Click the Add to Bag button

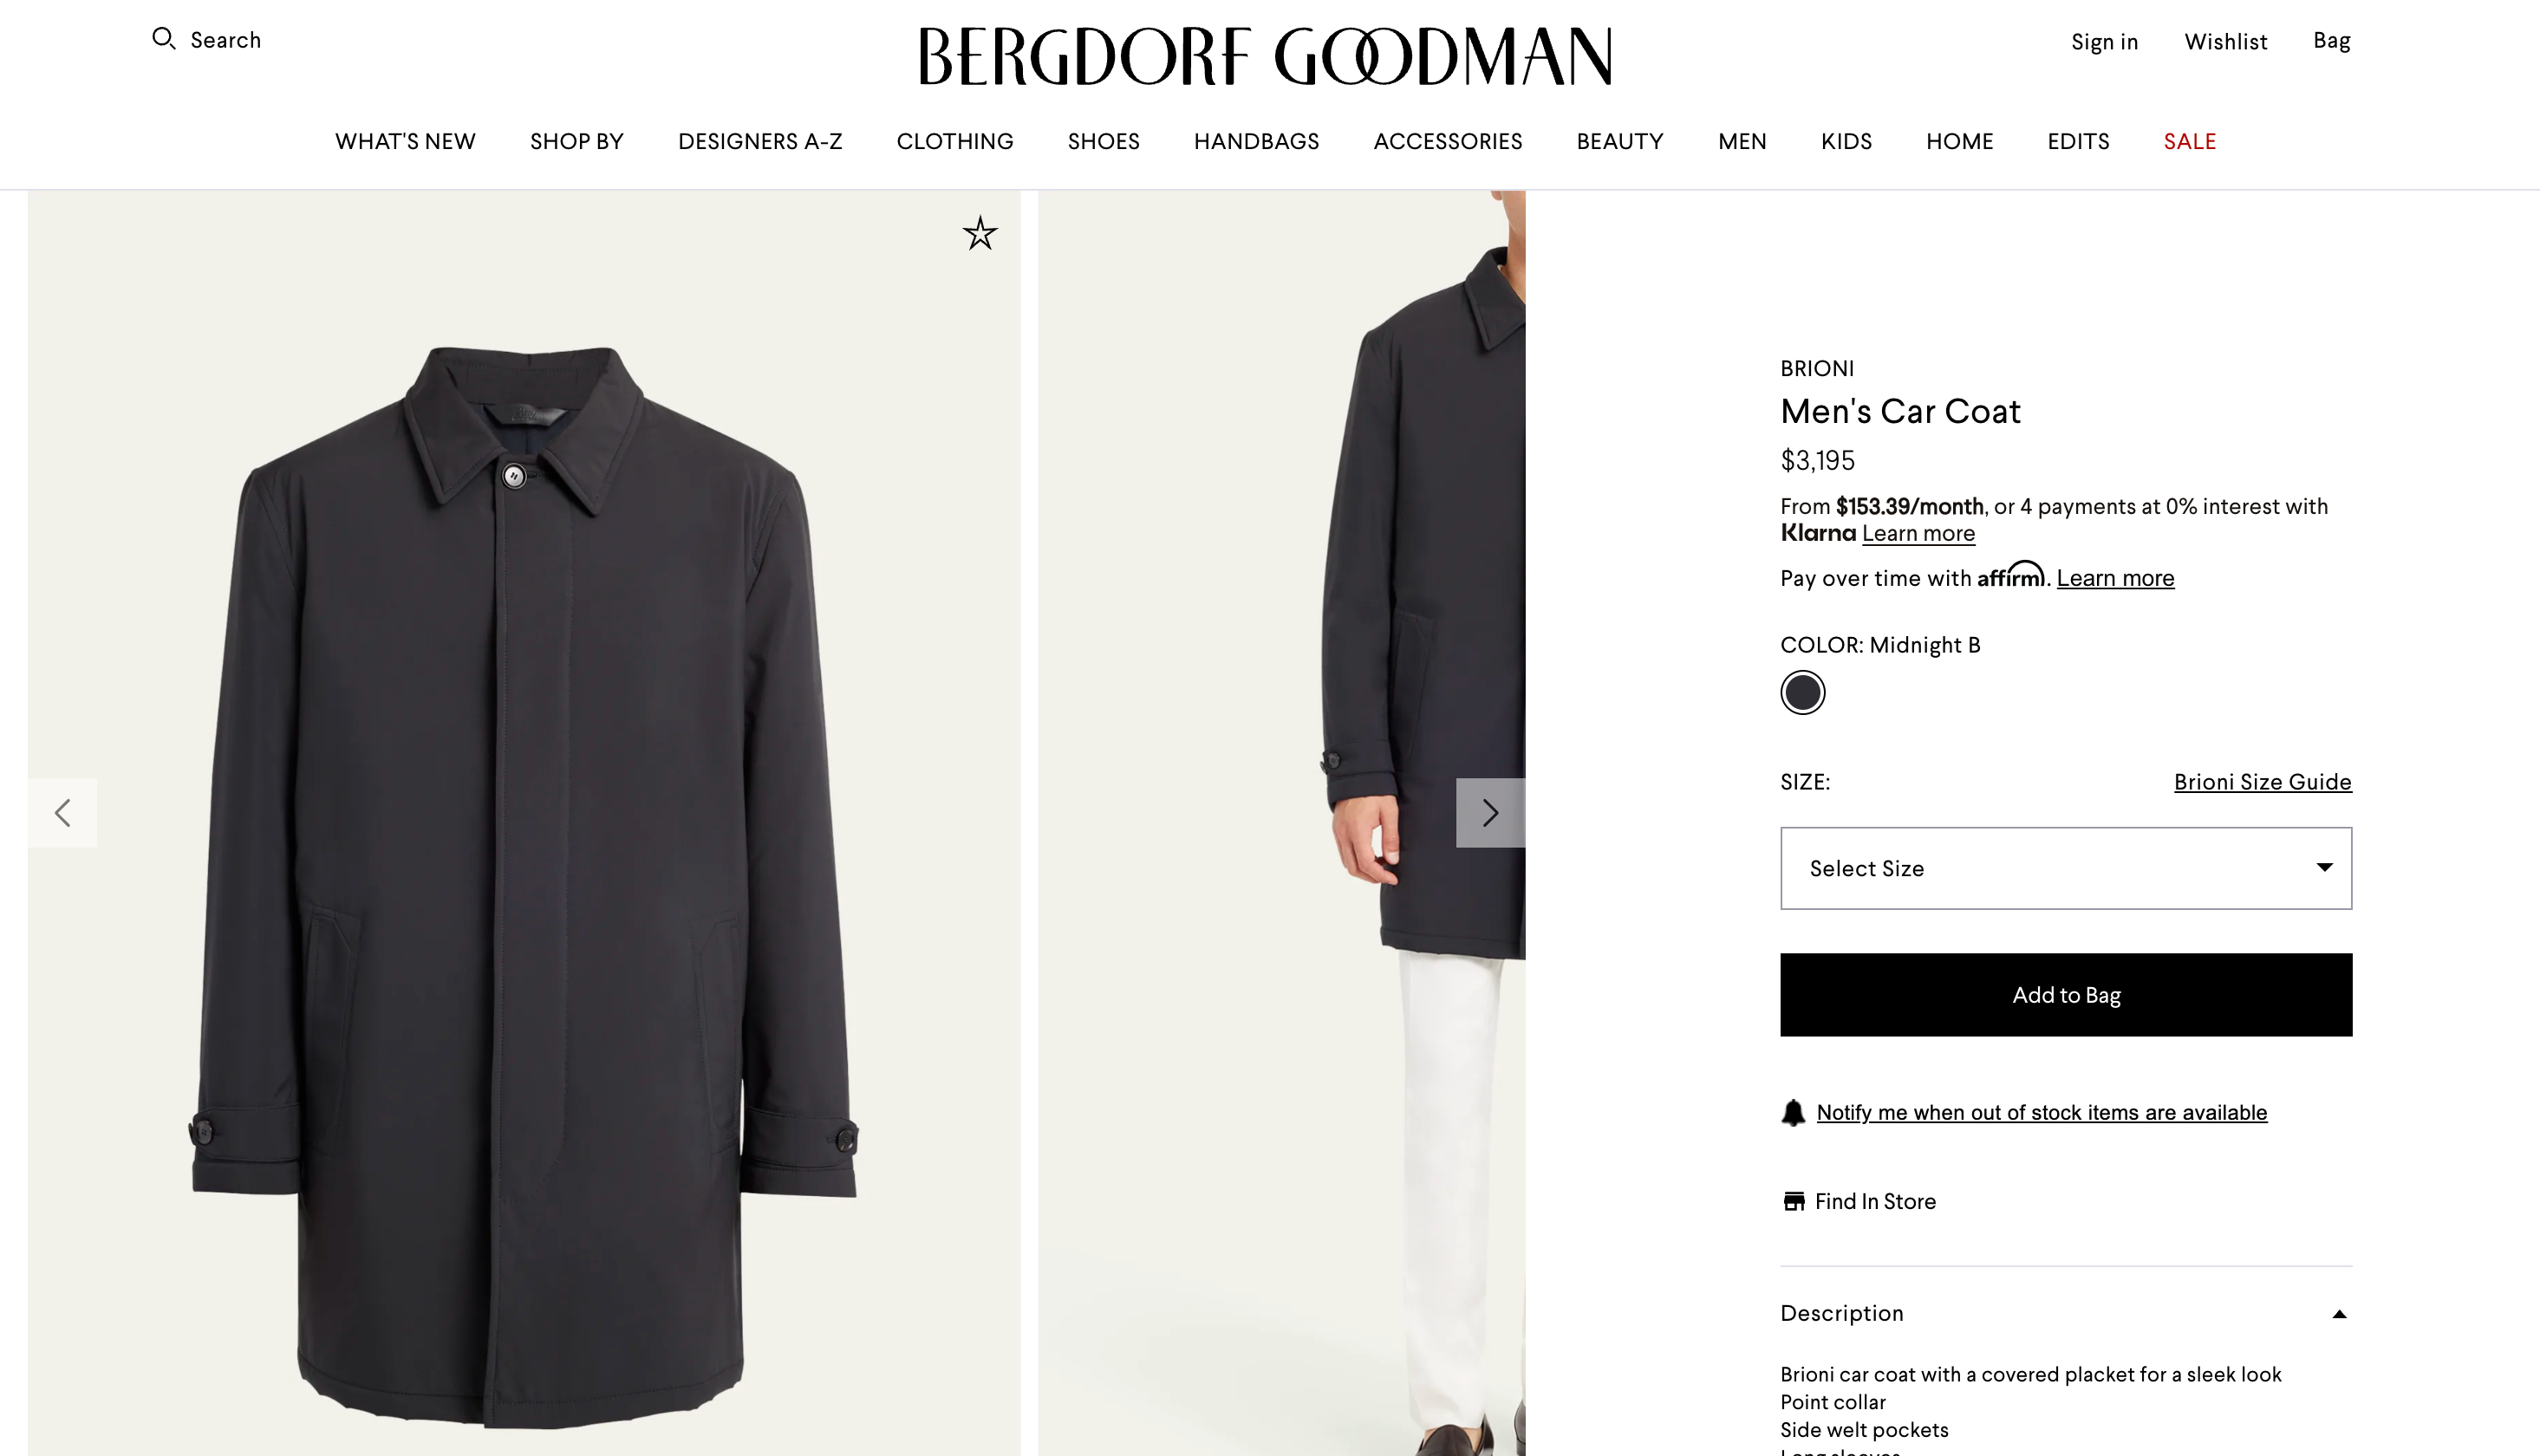click(2066, 995)
